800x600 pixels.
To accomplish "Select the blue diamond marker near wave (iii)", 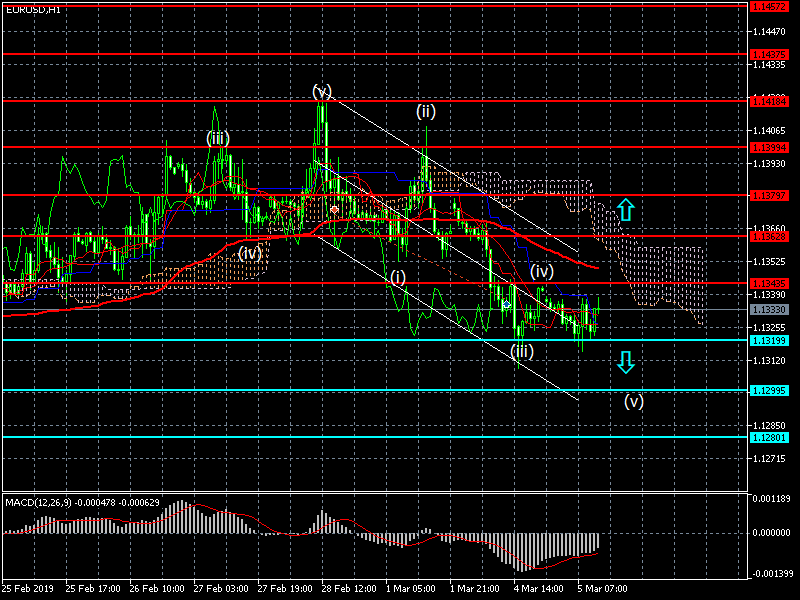I will [x=506, y=305].
